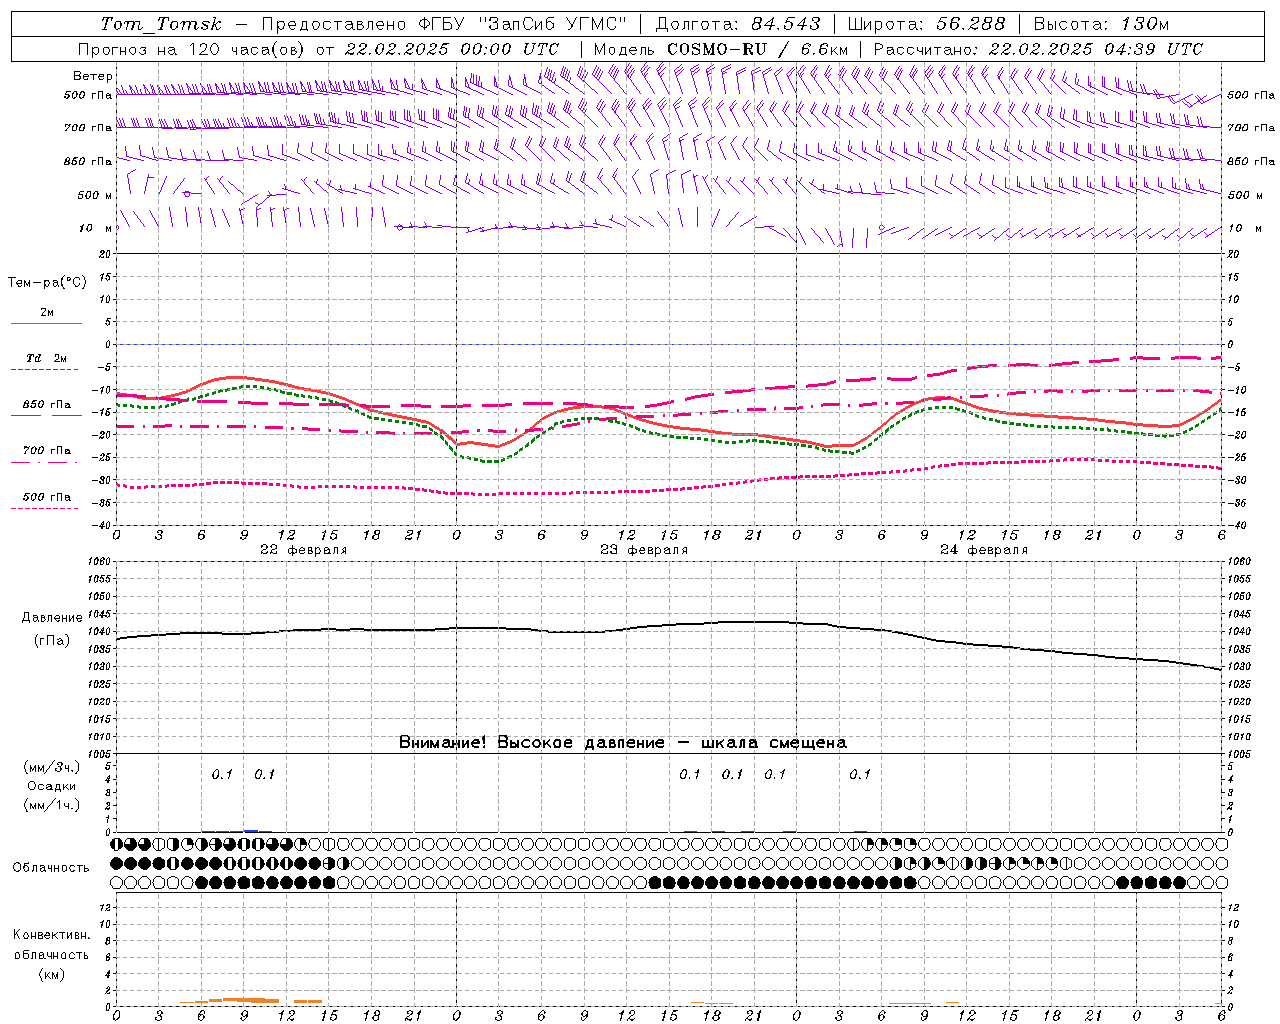This screenshot has width=1280, height=1024.
Task: Click the 'Высота: 130м' elevation text
Action: pos(1101,24)
